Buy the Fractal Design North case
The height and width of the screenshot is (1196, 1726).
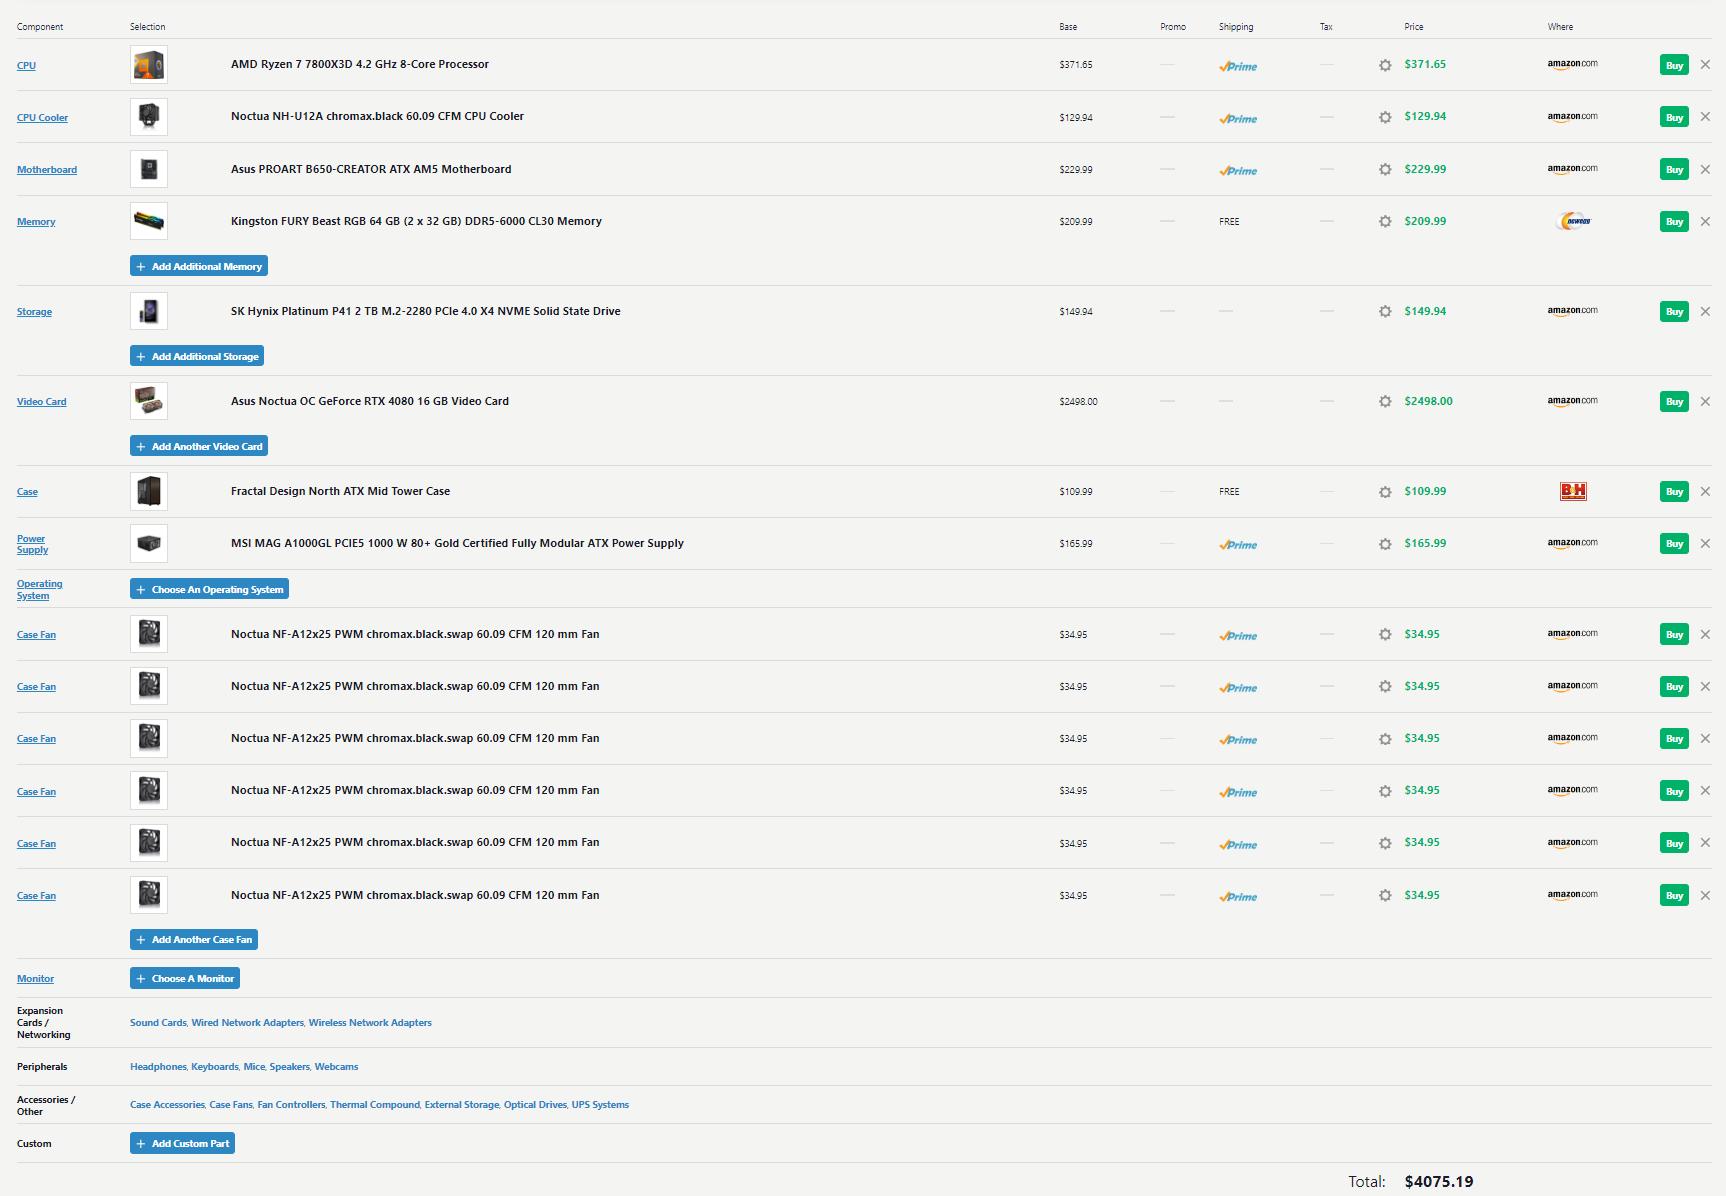1674,491
